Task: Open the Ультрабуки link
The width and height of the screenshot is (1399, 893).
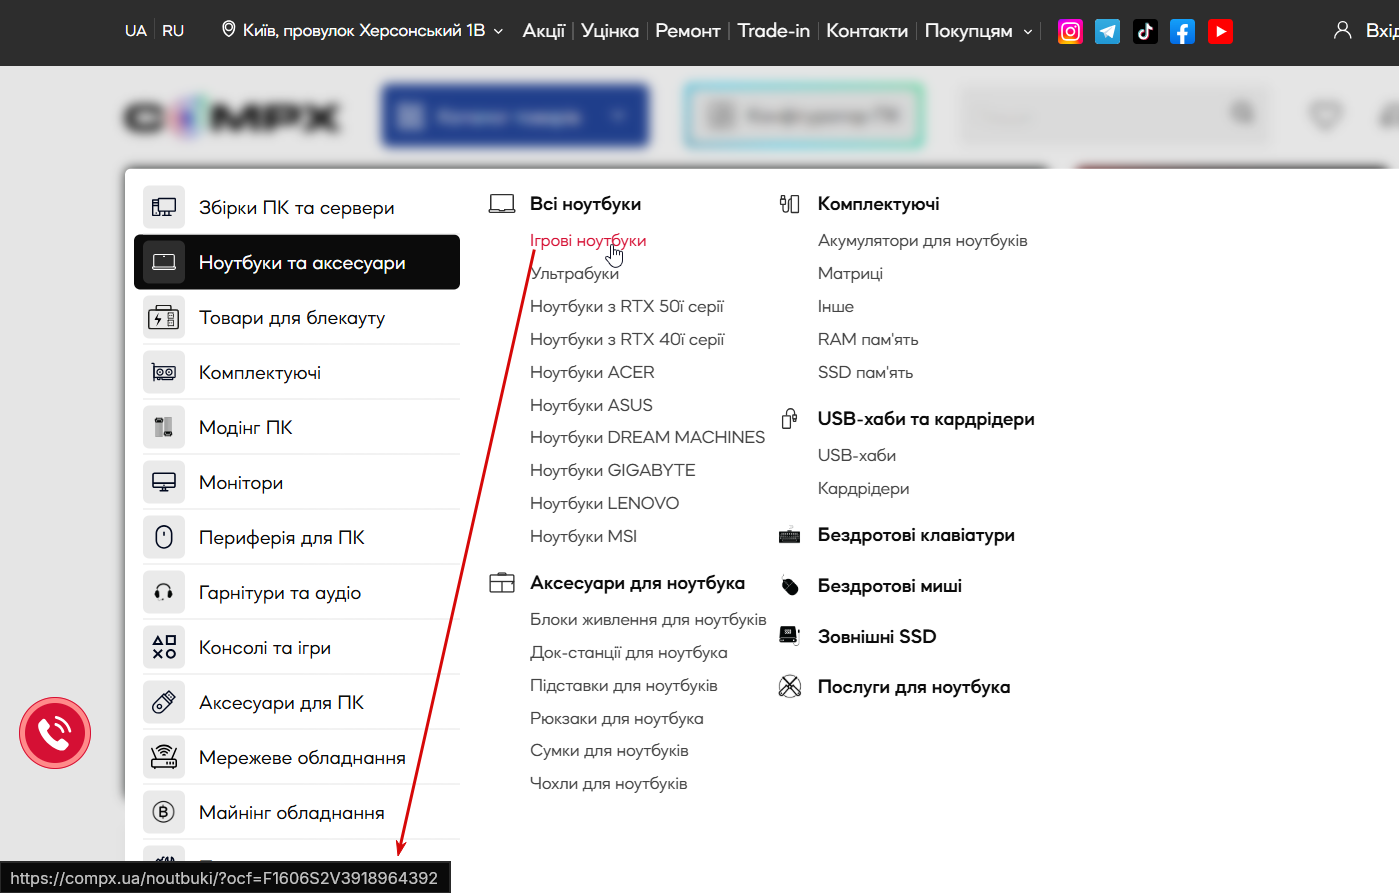Action: click(575, 274)
